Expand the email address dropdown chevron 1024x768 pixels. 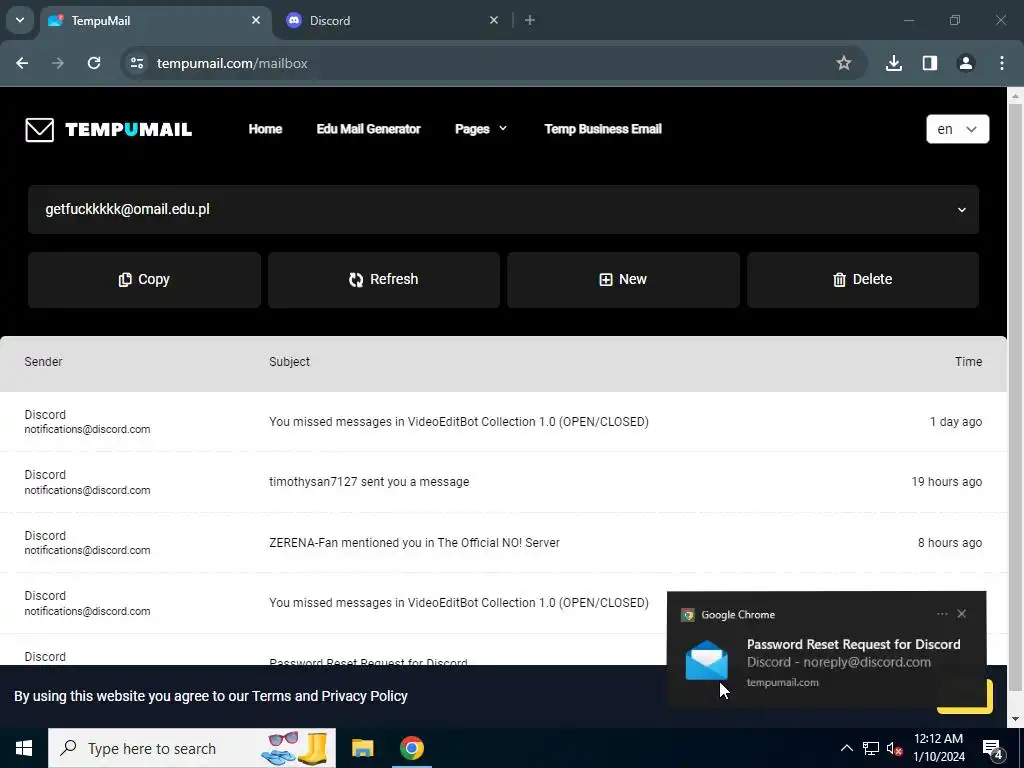point(961,210)
